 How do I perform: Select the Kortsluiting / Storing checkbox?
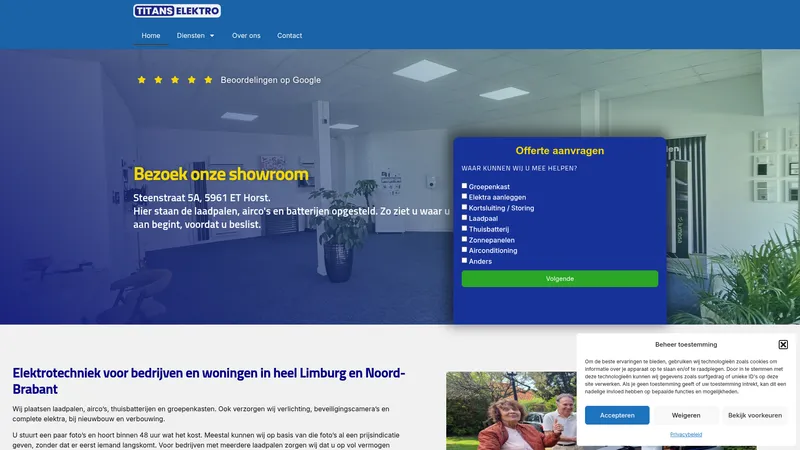point(464,207)
